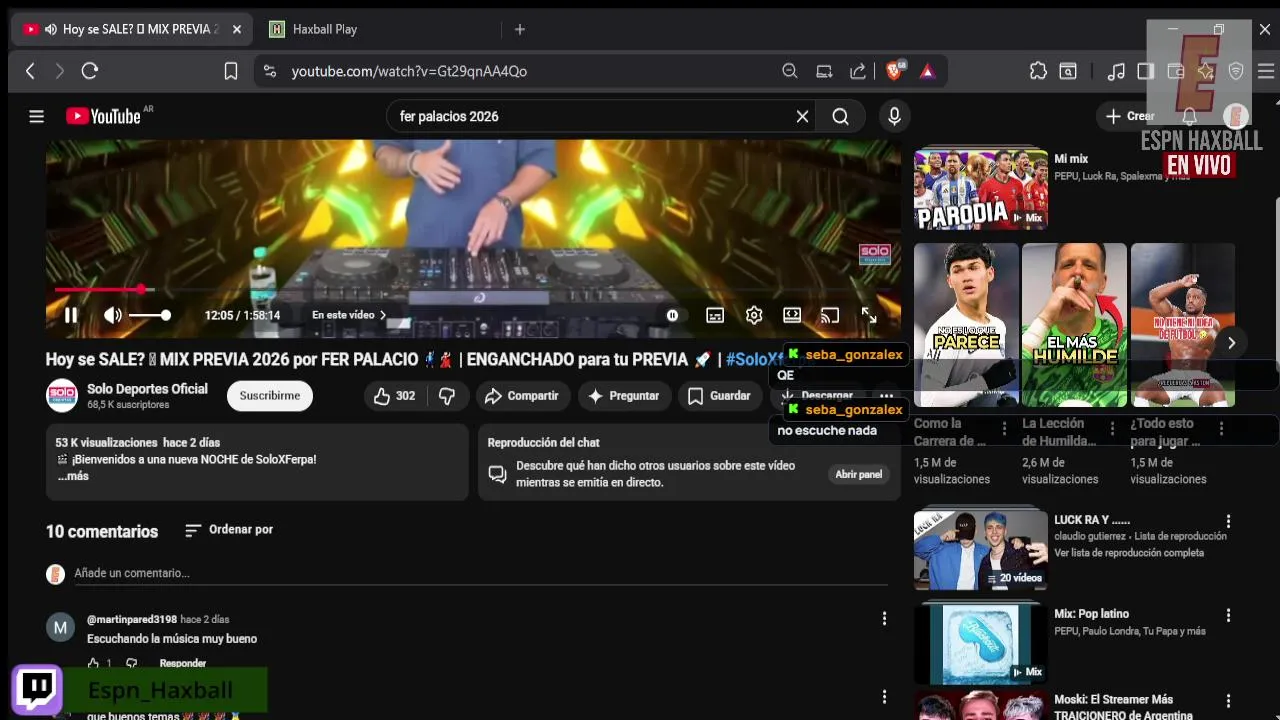
Task: Enter fullscreen mode
Action: [869, 315]
